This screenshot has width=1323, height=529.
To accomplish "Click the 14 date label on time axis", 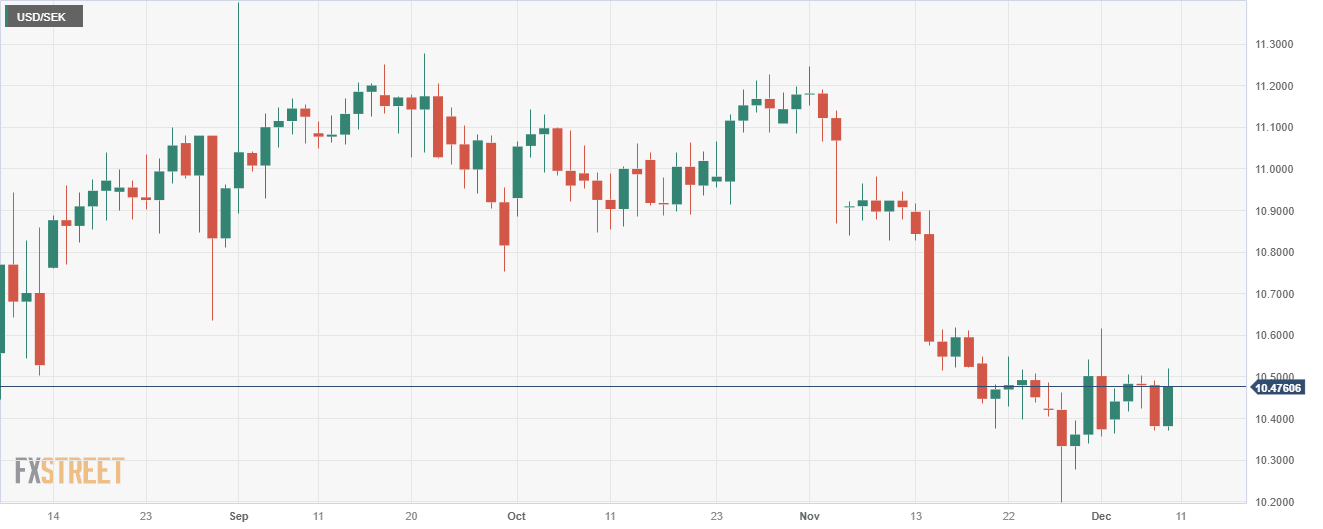I will tap(53, 516).
